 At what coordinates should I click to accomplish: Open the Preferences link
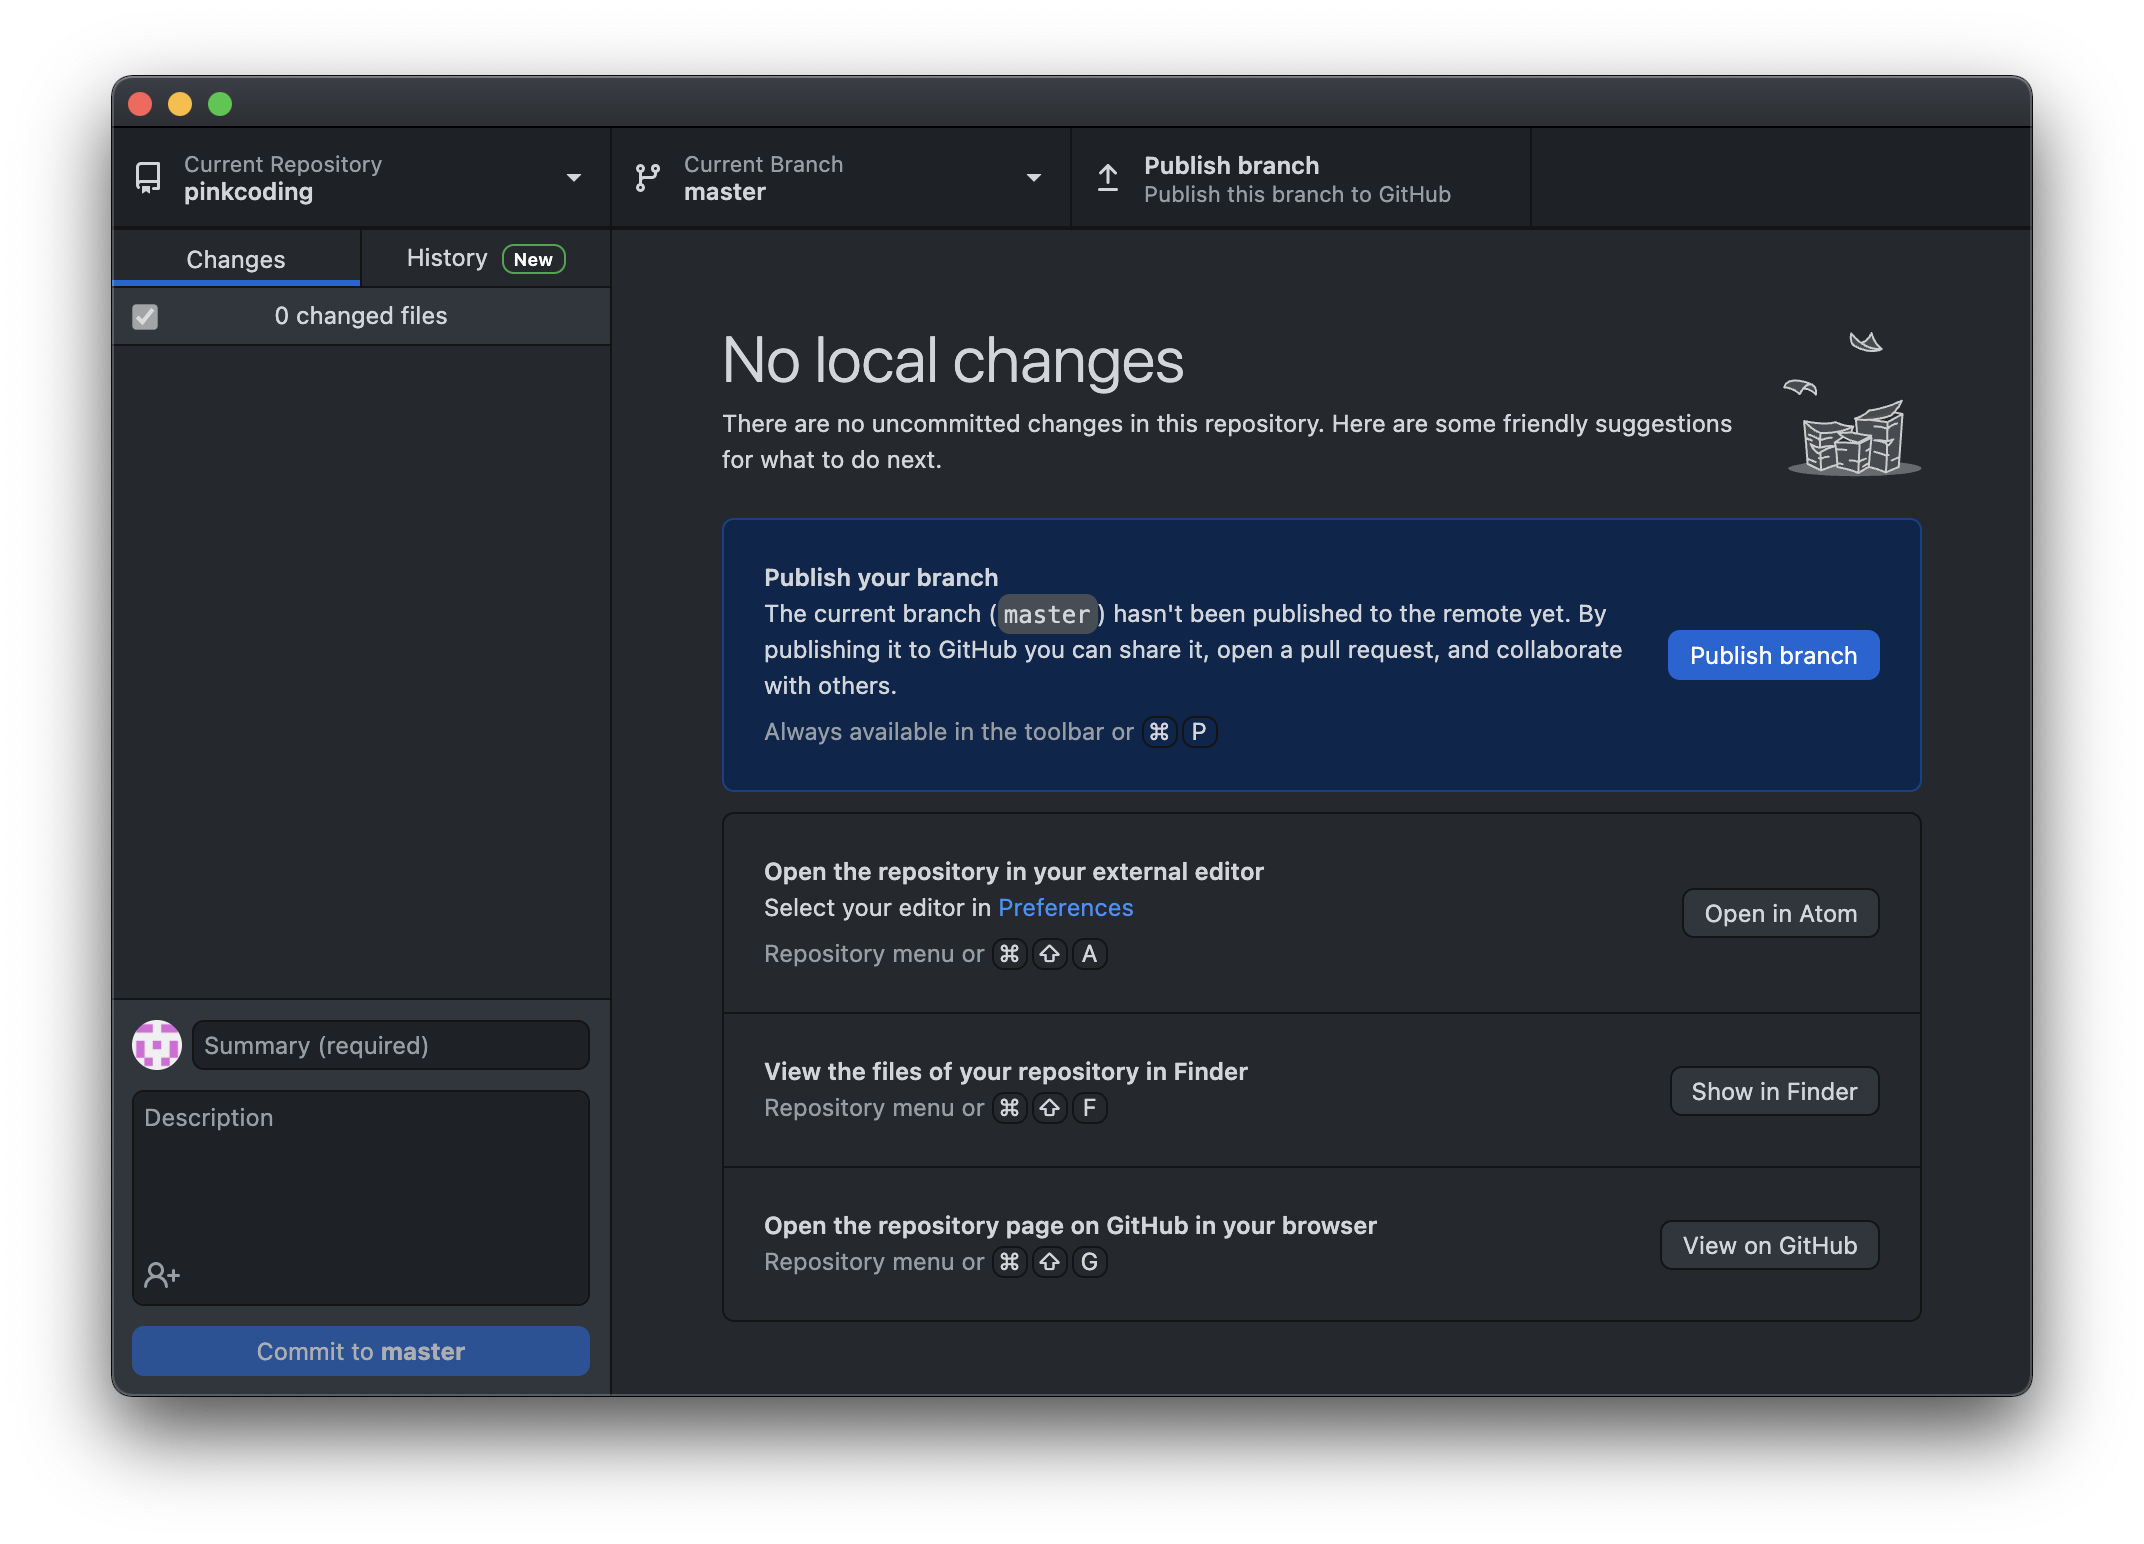[1065, 907]
